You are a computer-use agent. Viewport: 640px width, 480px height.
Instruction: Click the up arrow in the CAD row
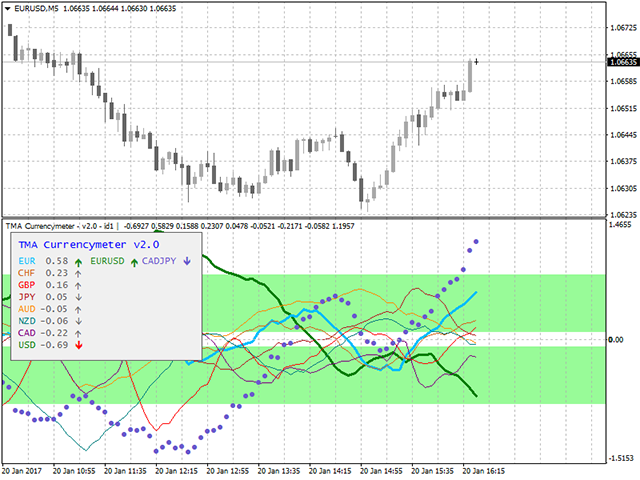(78, 333)
